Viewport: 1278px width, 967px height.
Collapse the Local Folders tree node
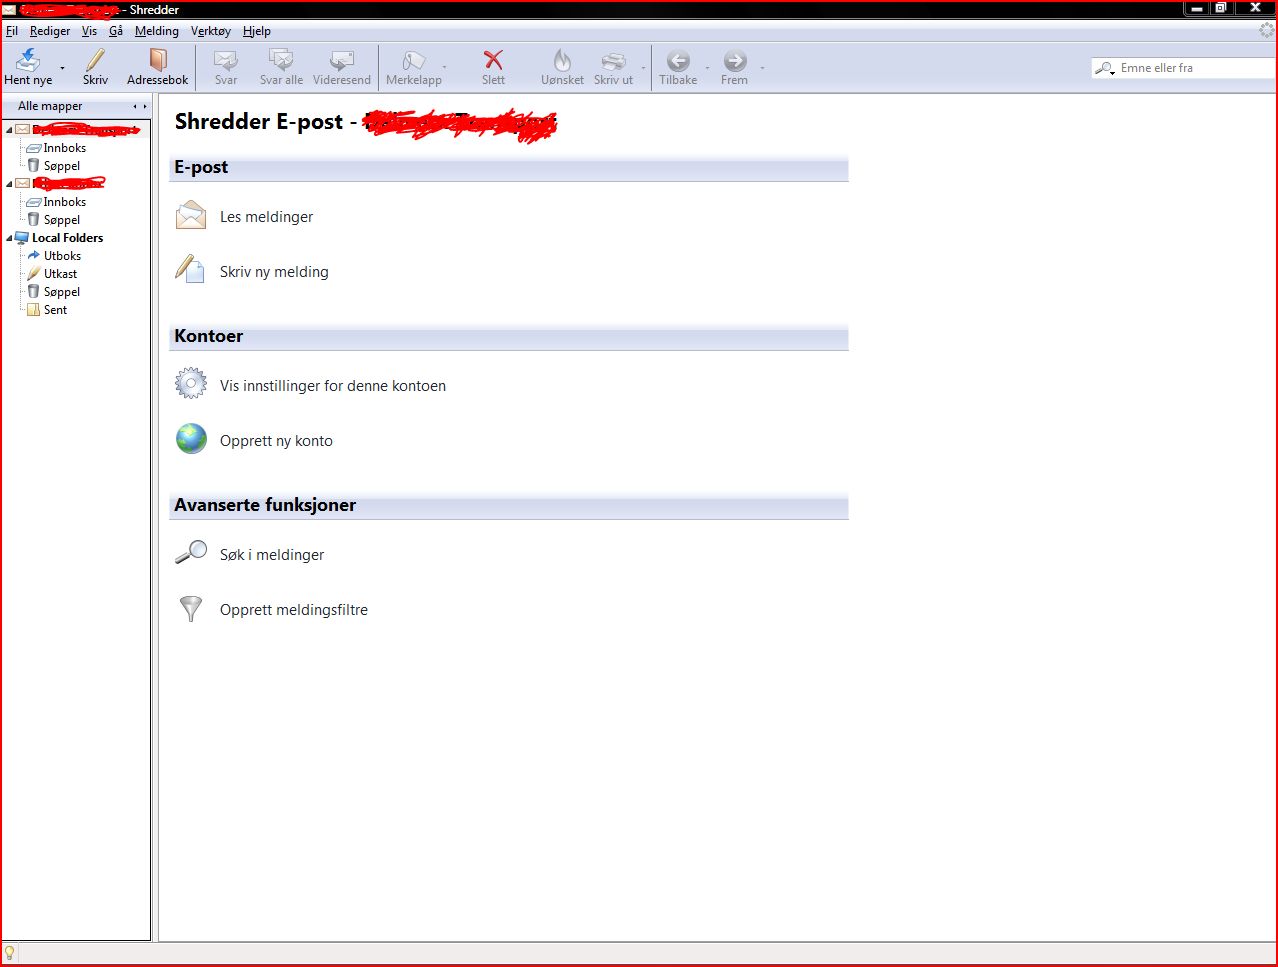pyautogui.click(x=10, y=238)
